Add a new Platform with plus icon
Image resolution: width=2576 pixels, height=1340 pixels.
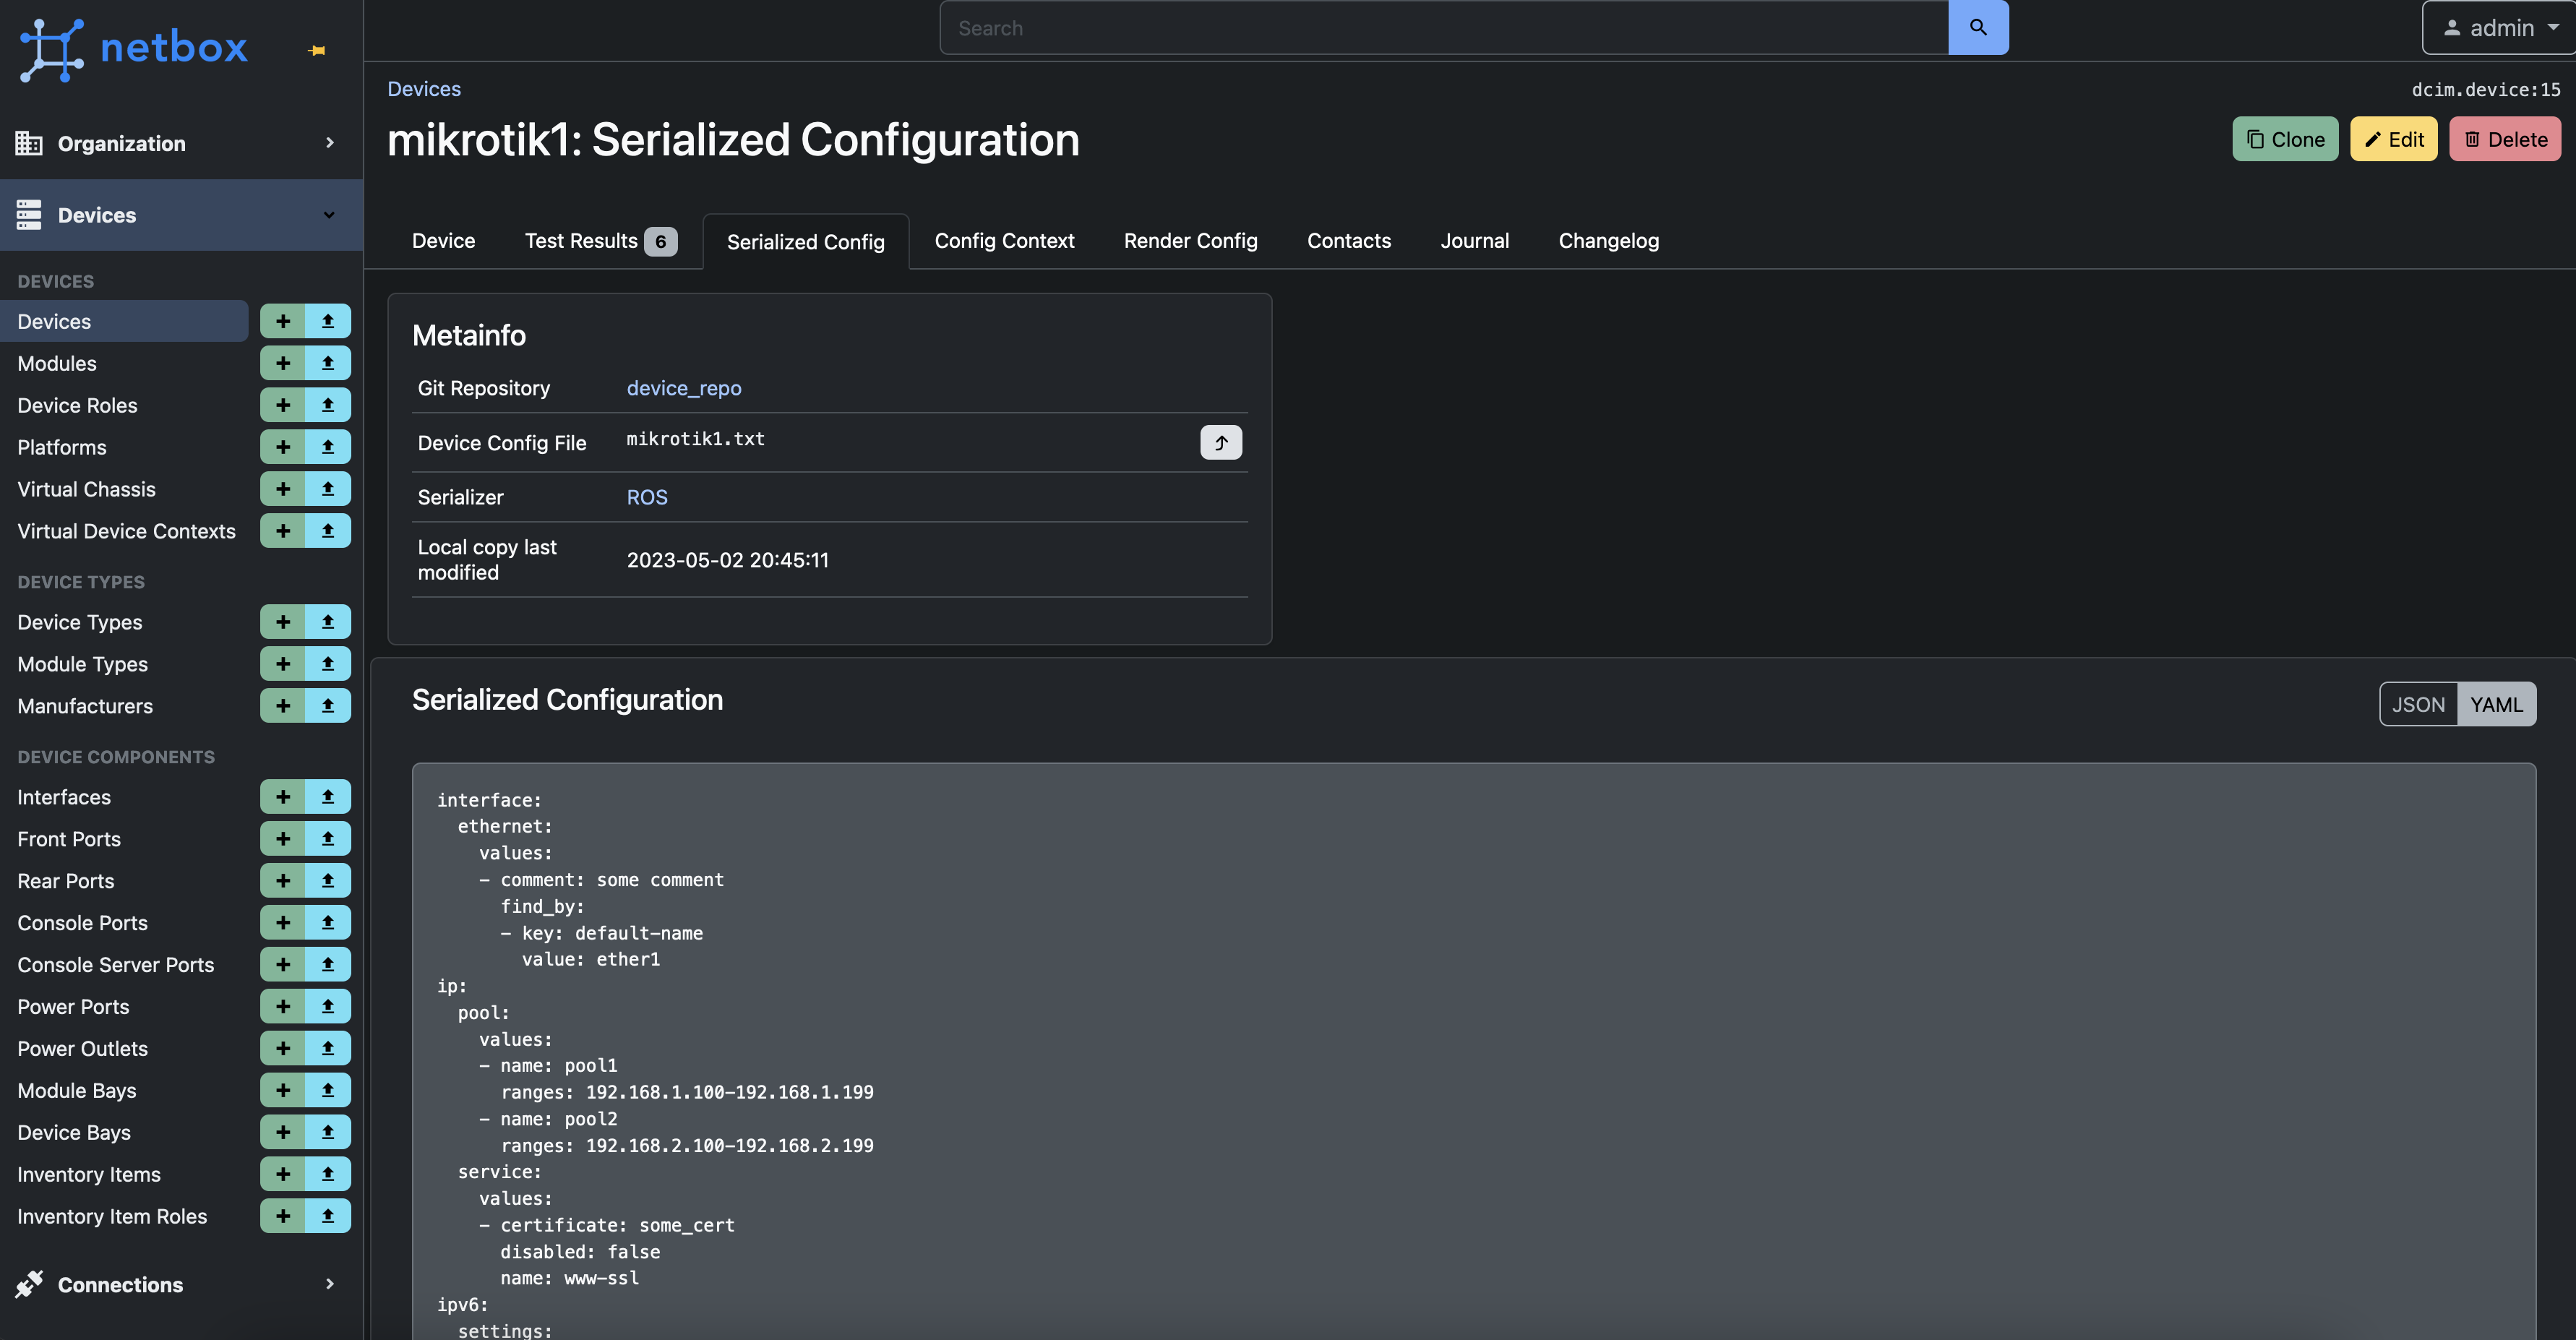[x=283, y=447]
